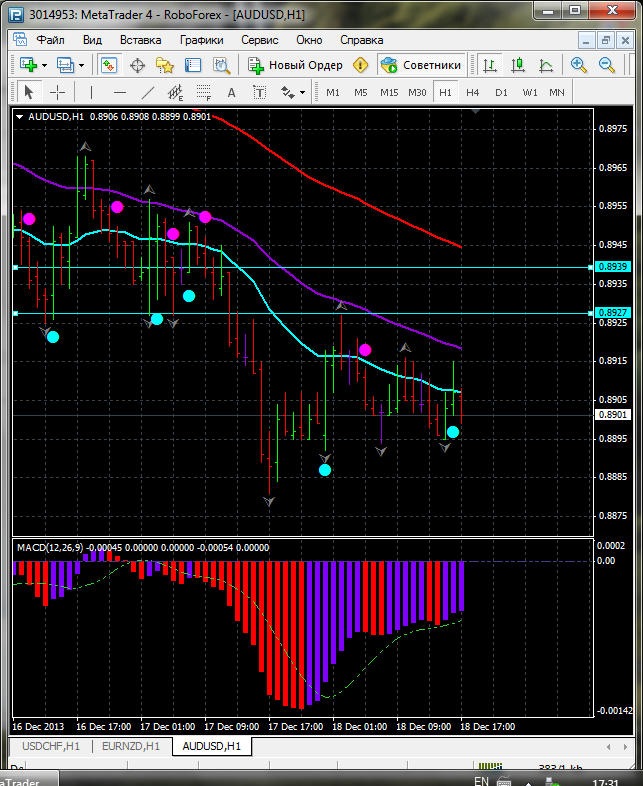Click the 0.8939 horizontal line price label

(611, 267)
